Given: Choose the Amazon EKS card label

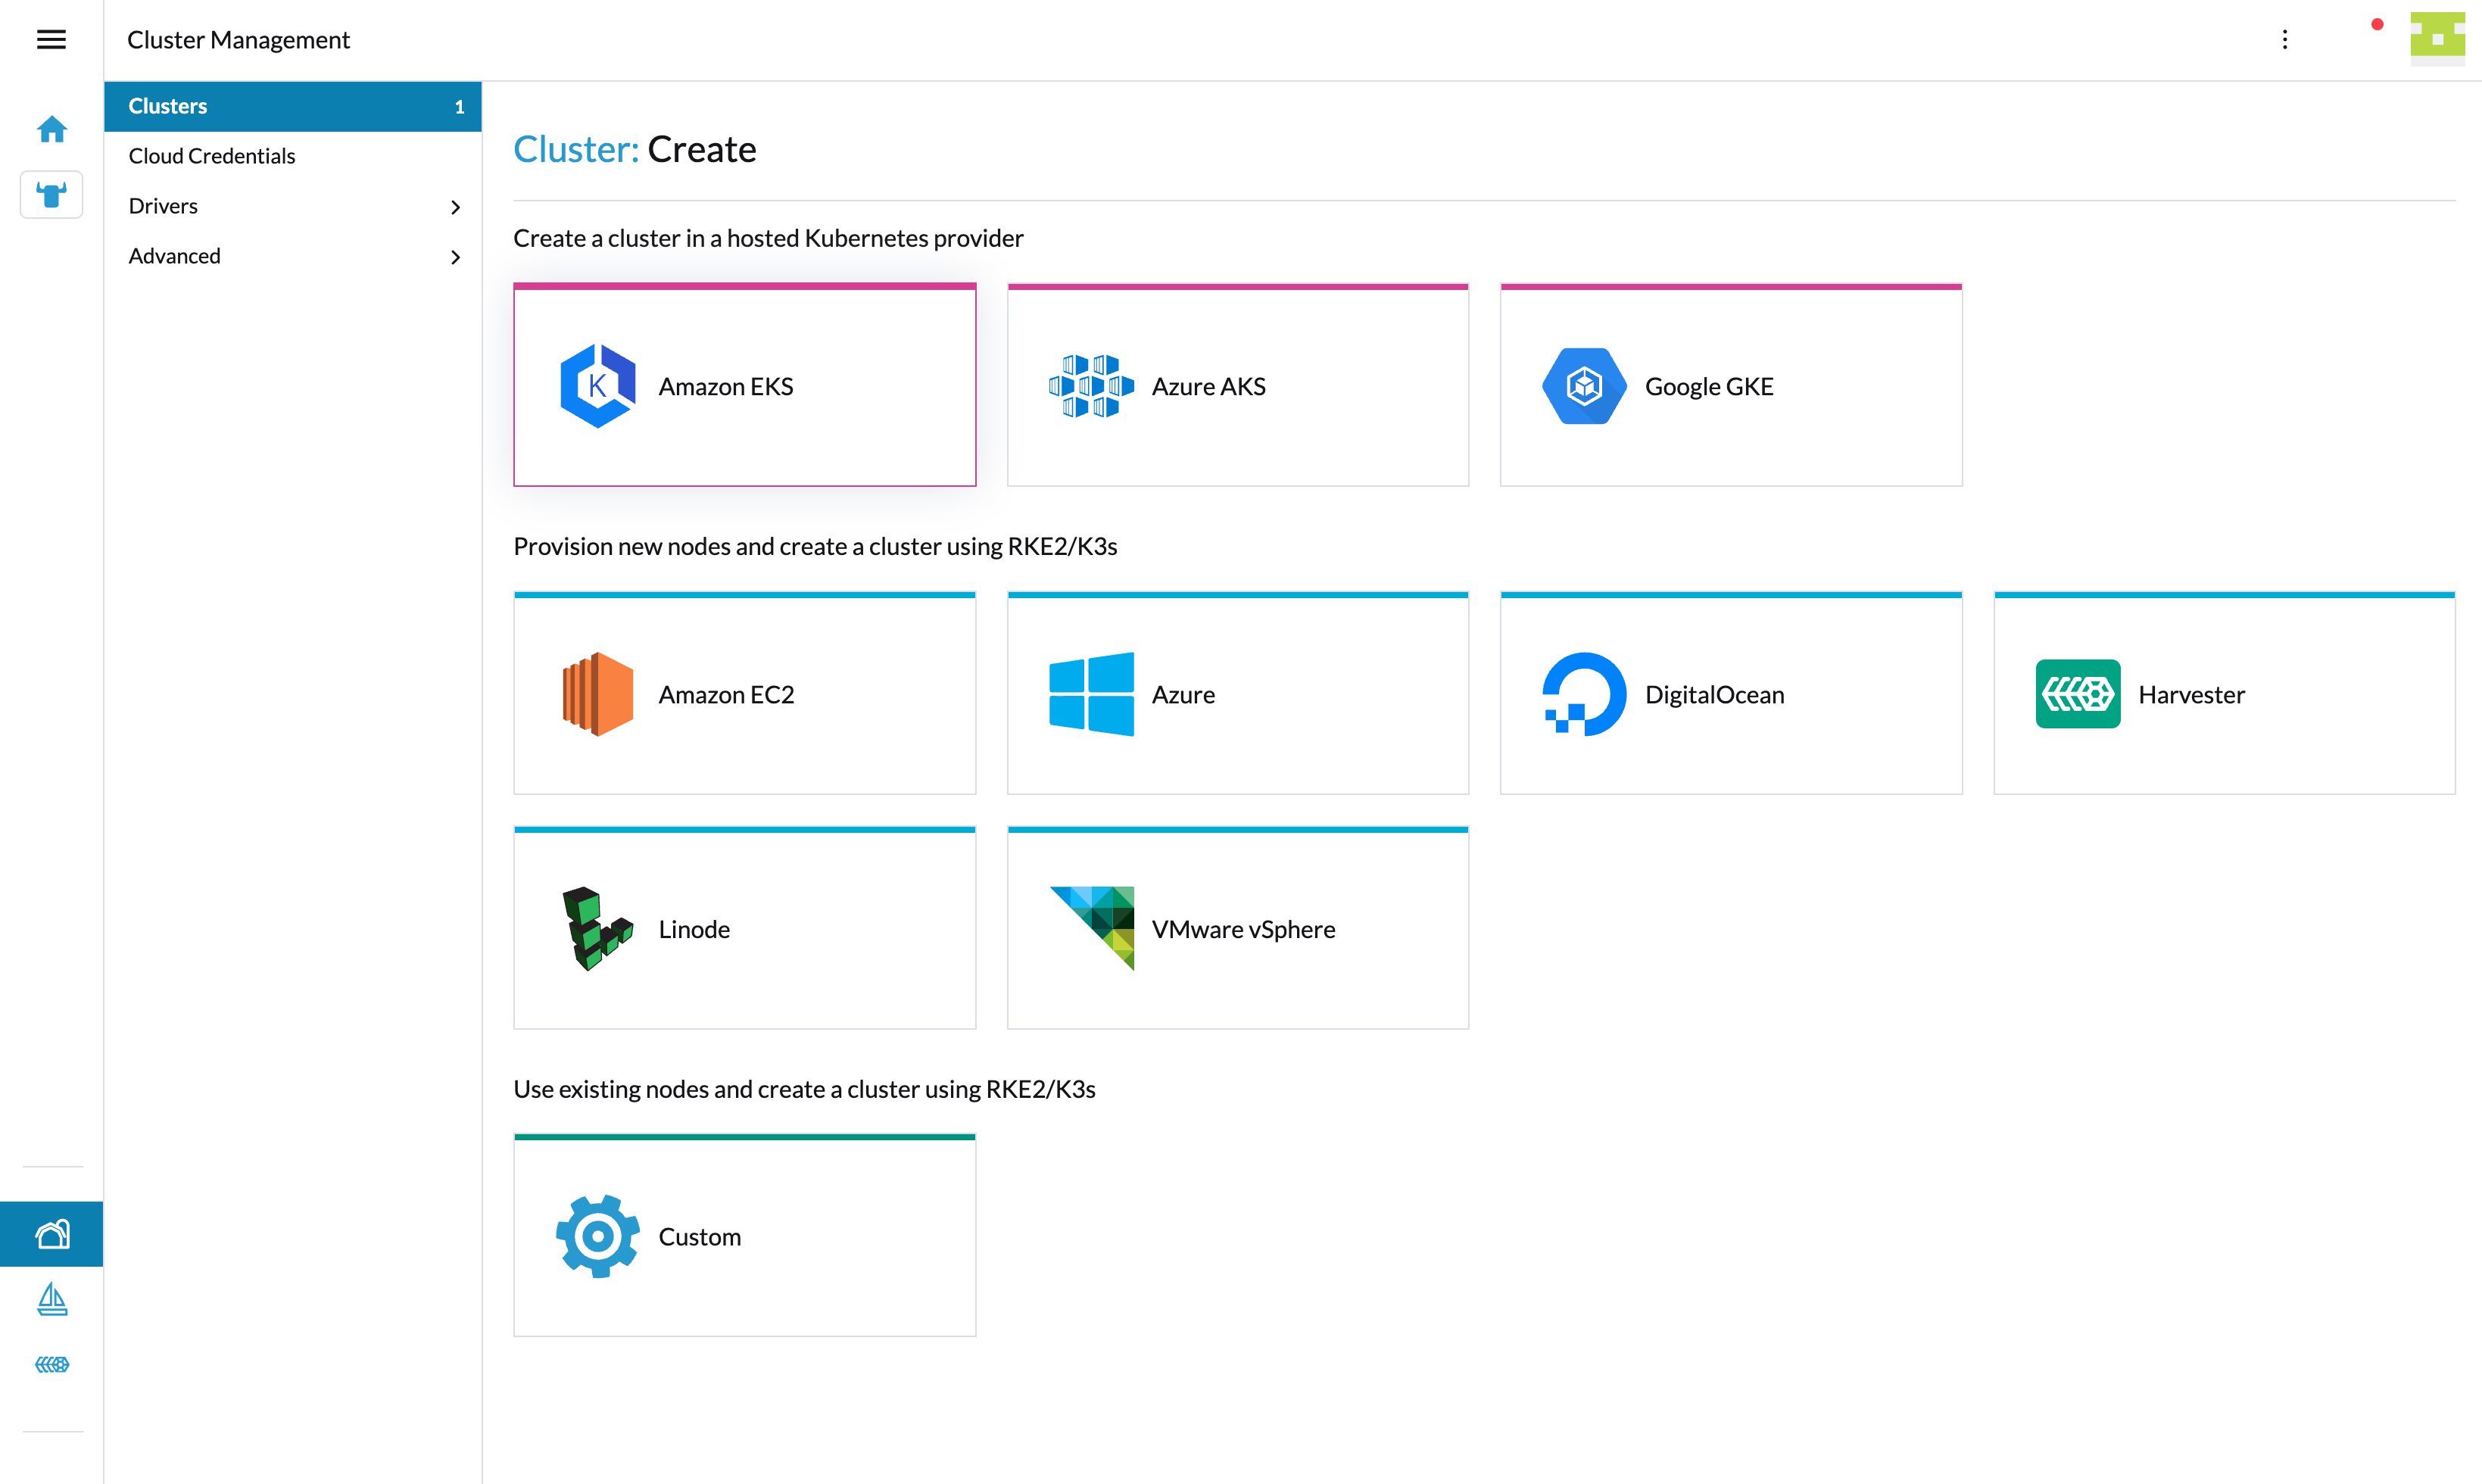Looking at the screenshot, I should click(726, 387).
